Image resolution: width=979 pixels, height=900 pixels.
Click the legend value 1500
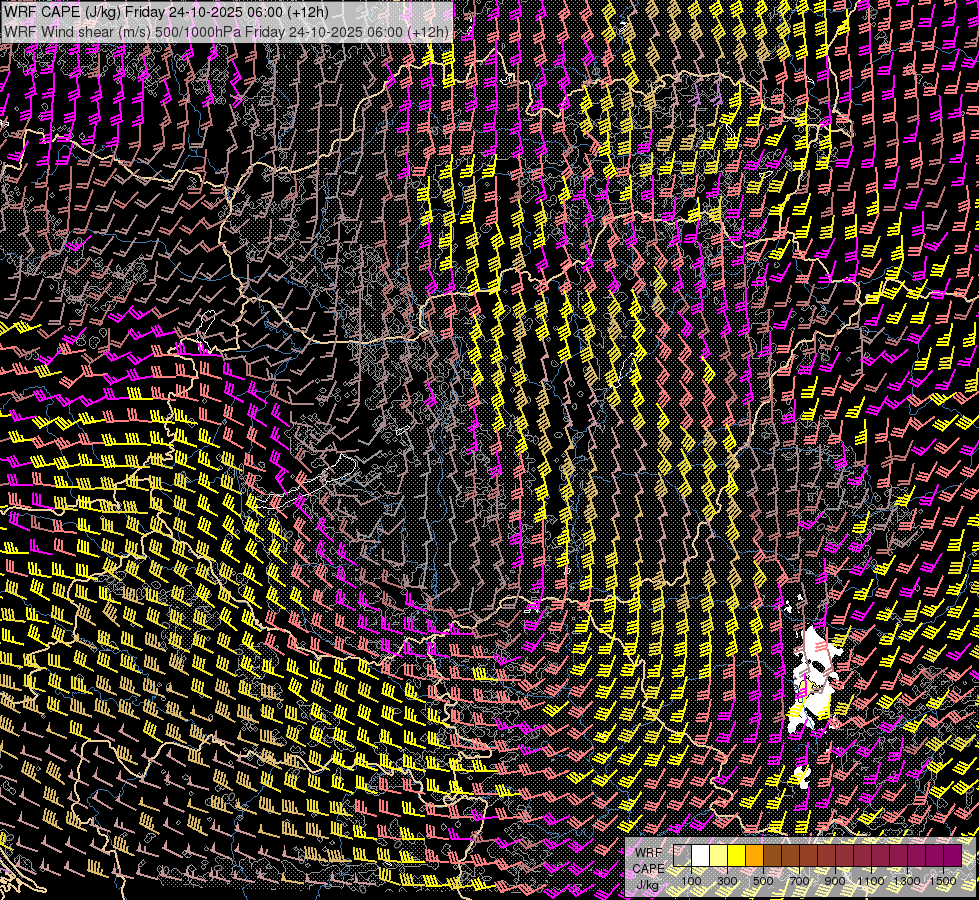point(943,881)
